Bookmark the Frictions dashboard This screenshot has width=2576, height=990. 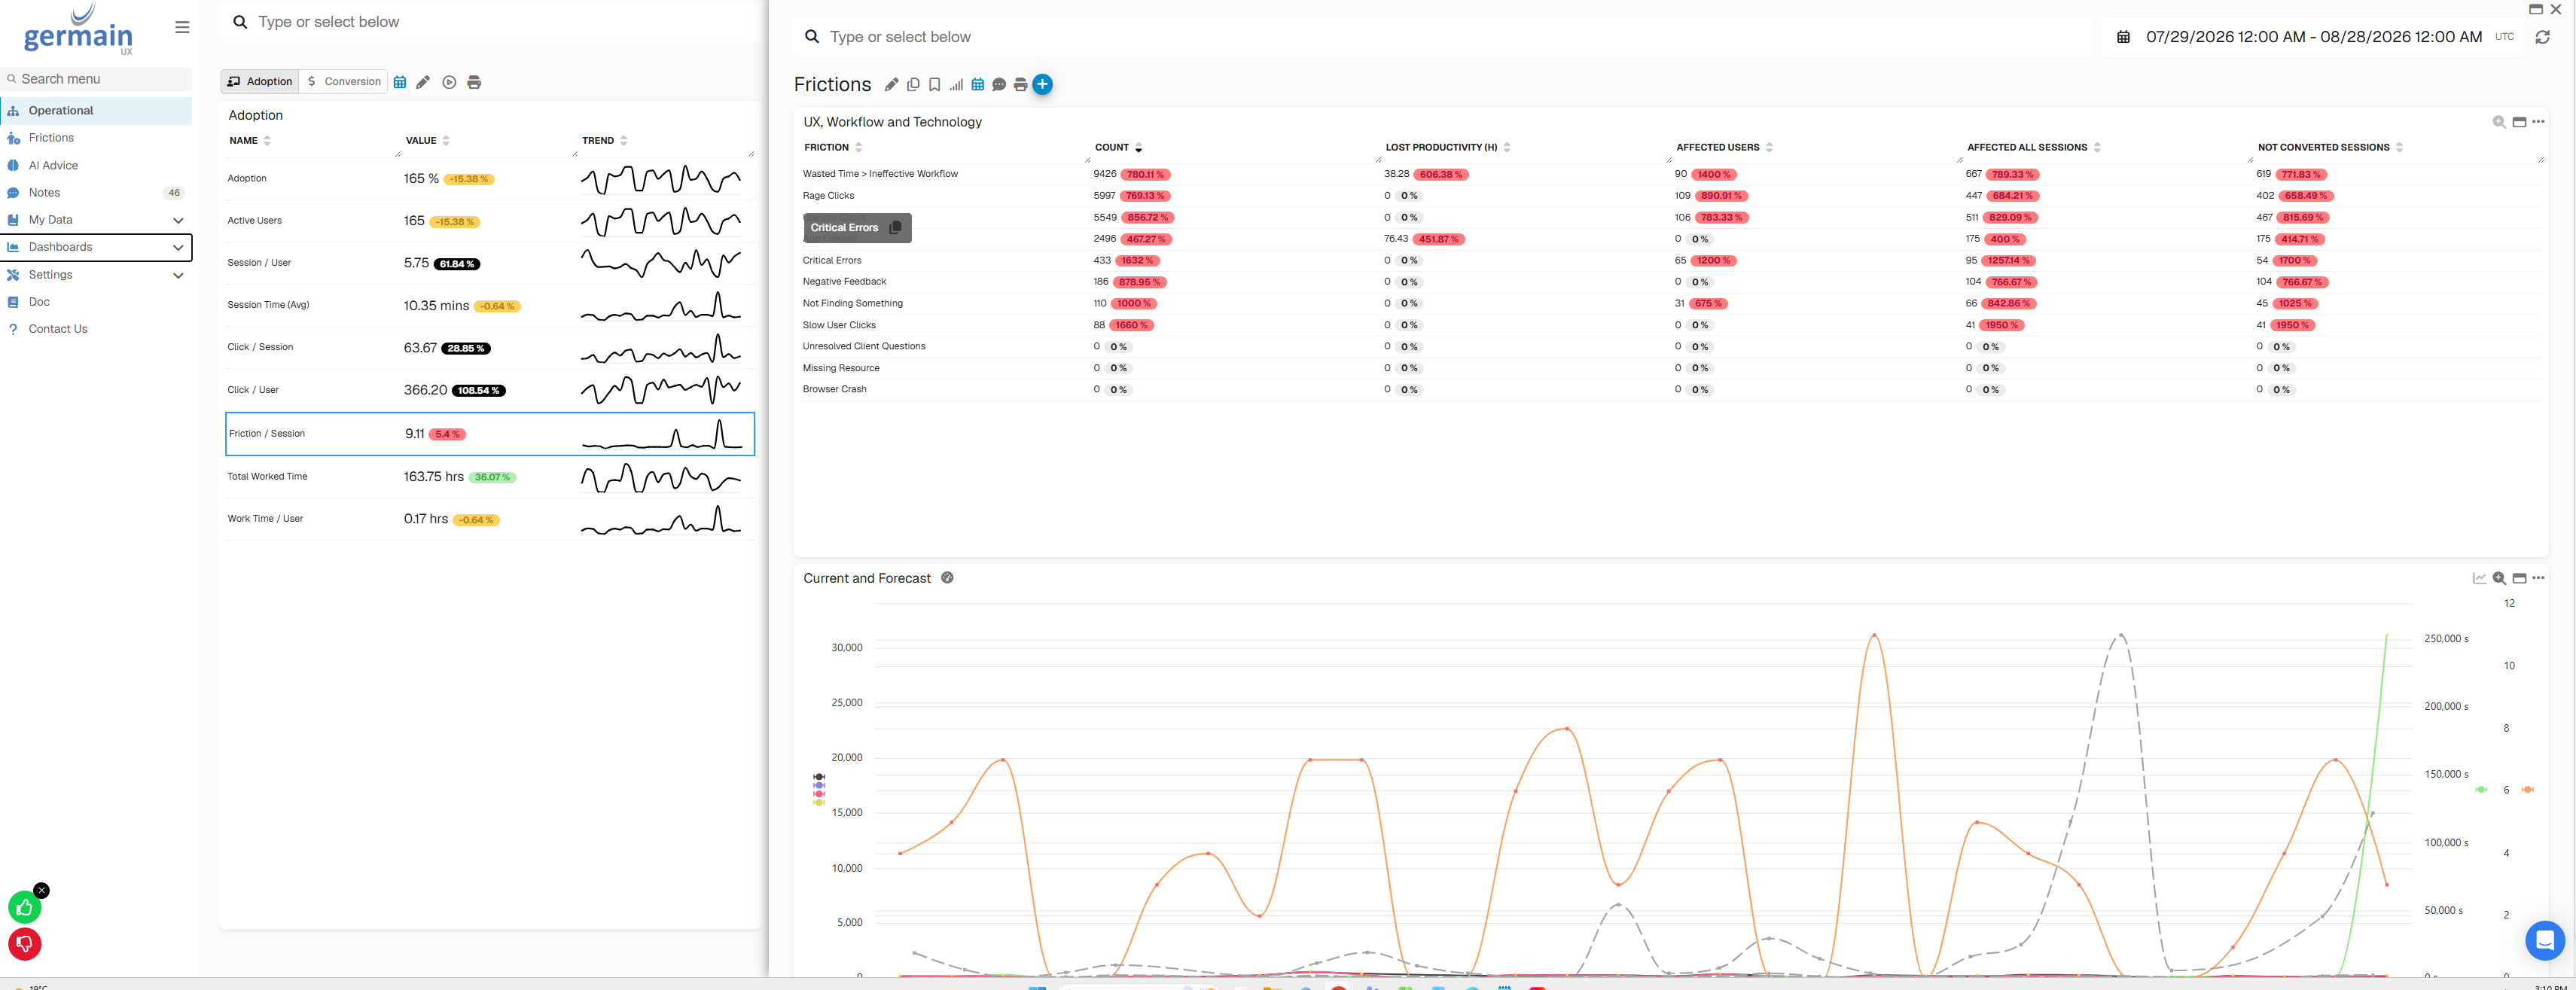(934, 85)
